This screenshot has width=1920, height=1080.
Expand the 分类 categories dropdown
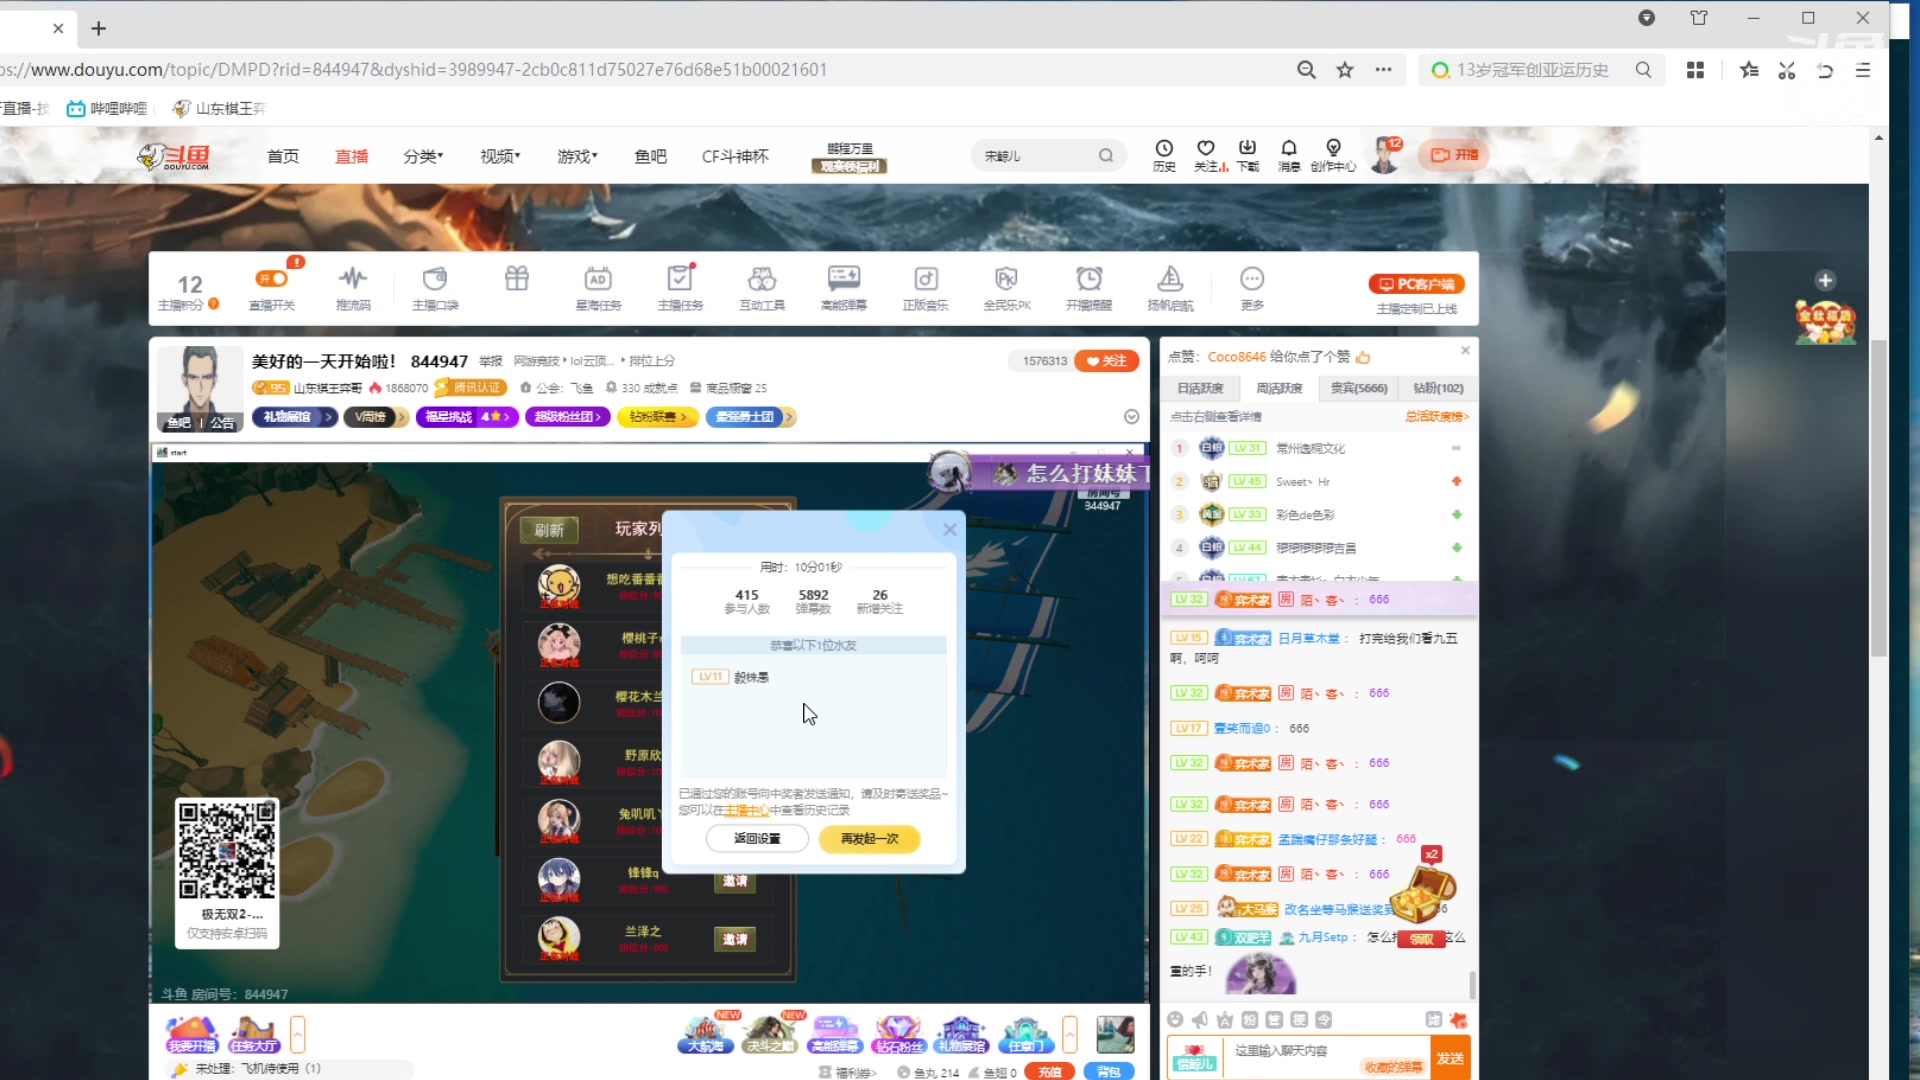point(423,156)
